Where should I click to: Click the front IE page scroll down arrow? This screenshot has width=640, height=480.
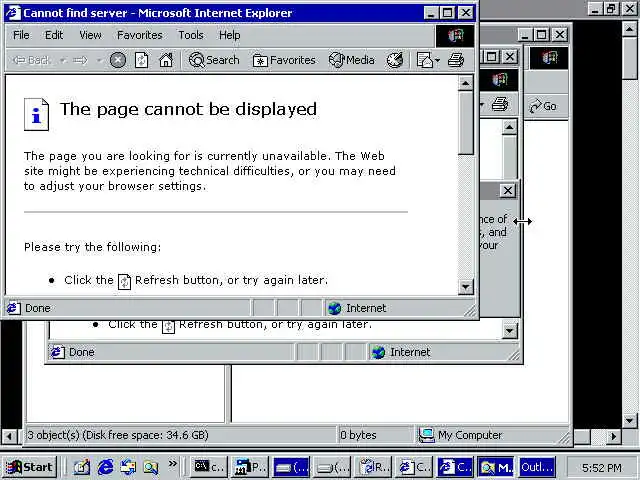click(465, 287)
